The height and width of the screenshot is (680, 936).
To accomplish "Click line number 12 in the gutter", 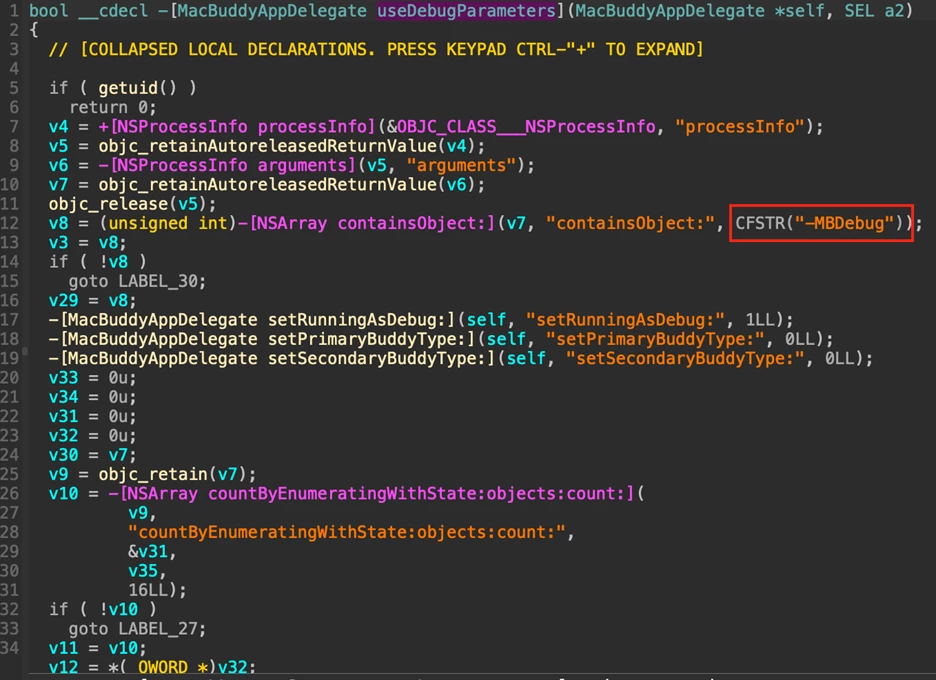I will pyautogui.click(x=11, y=223).
